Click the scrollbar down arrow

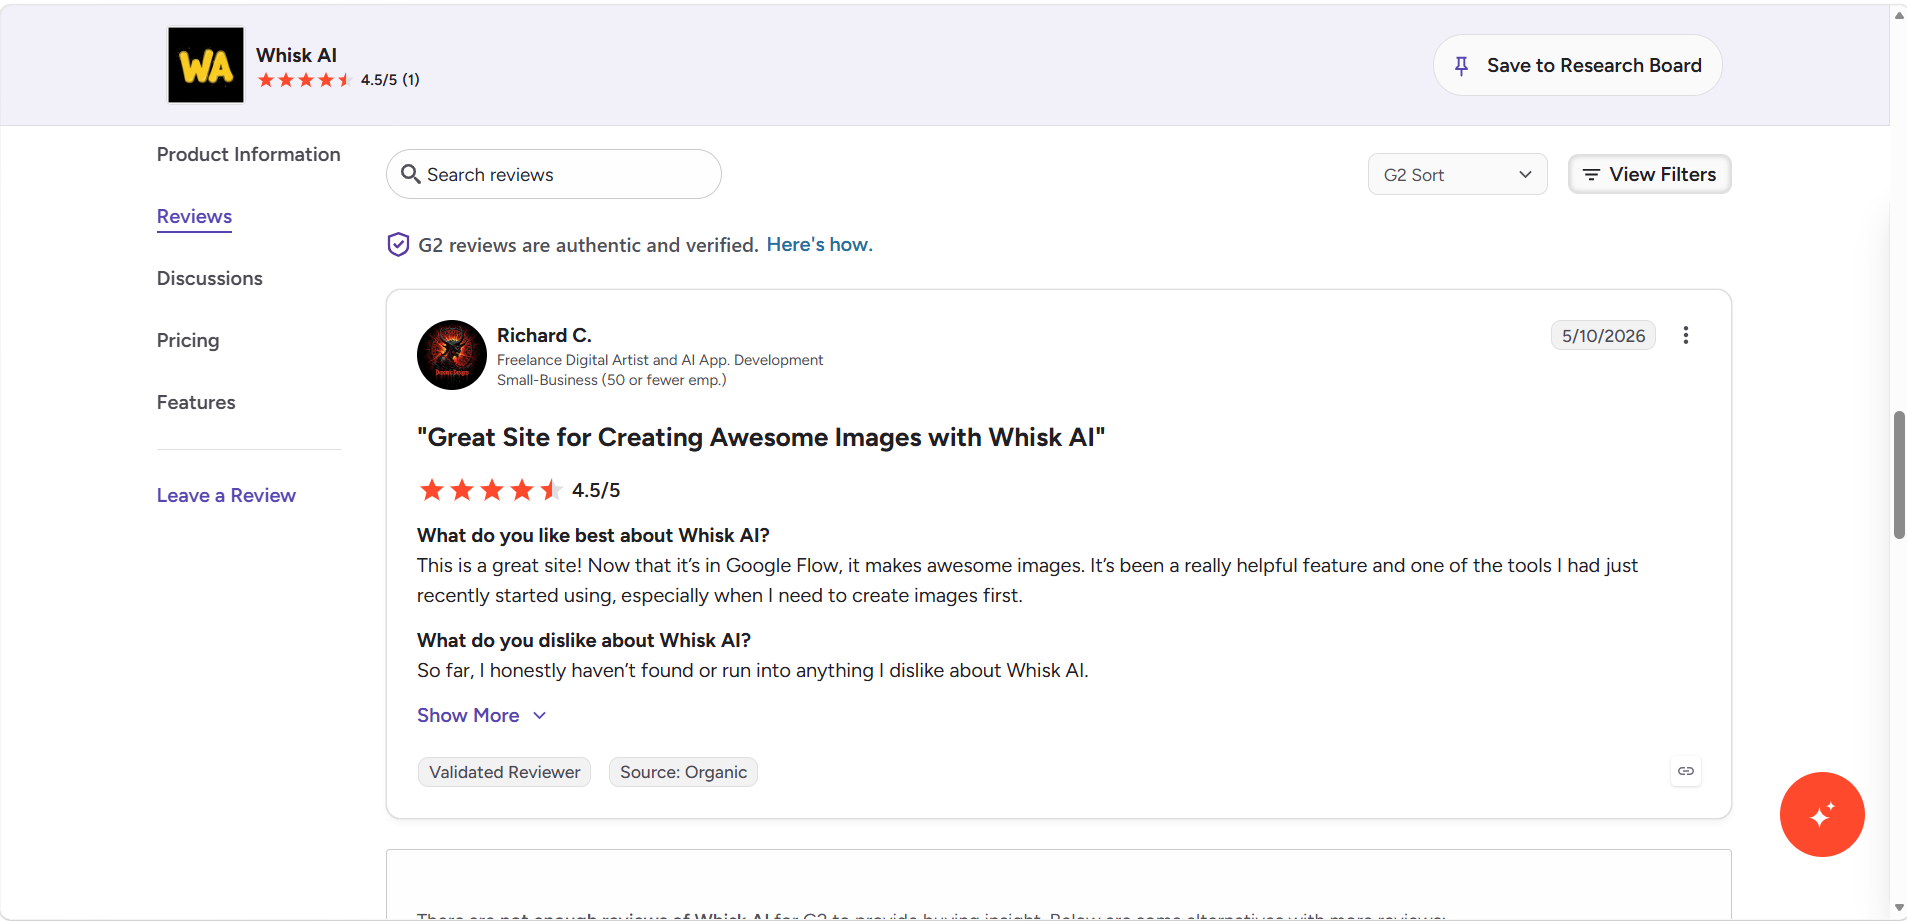point(1899,908)
